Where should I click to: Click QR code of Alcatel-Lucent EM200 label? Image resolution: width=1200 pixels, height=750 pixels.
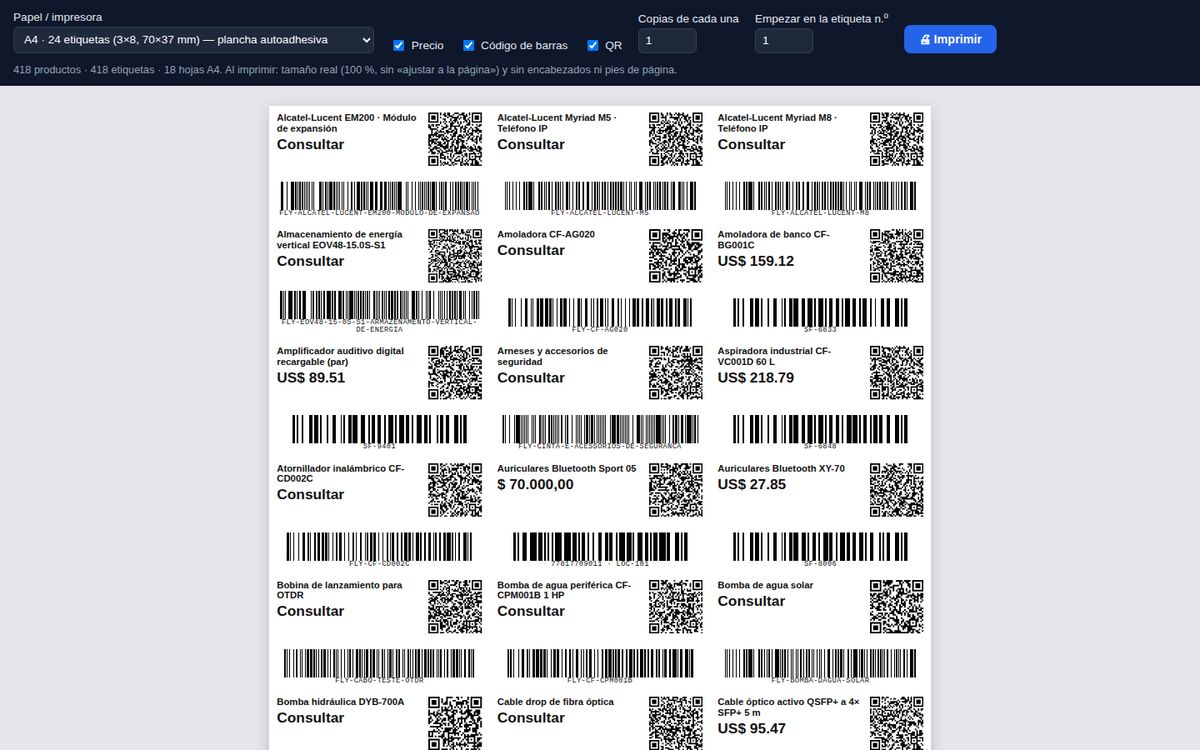pyautogui.click(x=455, y=139)
